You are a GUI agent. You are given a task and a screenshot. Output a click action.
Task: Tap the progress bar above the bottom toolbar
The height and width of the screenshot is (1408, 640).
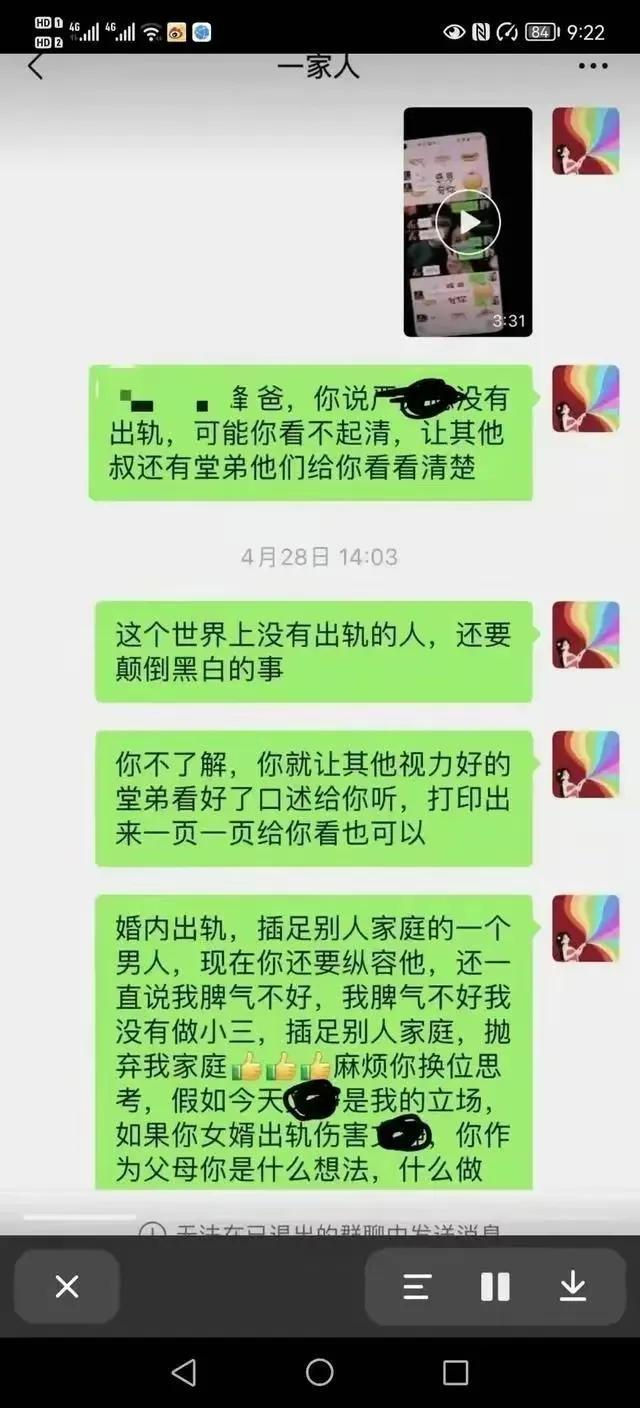[x=80, y=1217]
